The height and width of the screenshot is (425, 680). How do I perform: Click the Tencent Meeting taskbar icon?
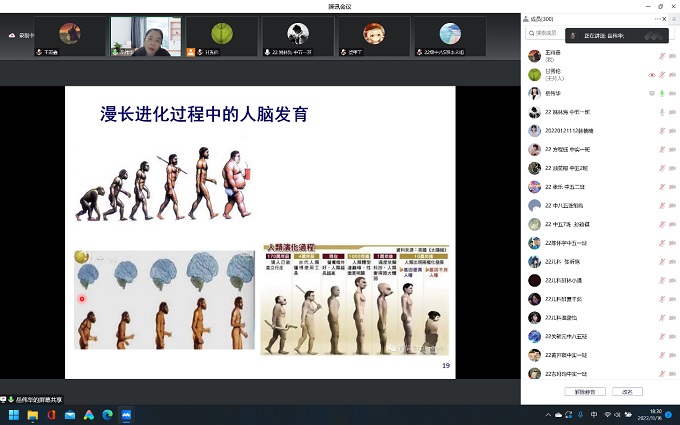127,414
